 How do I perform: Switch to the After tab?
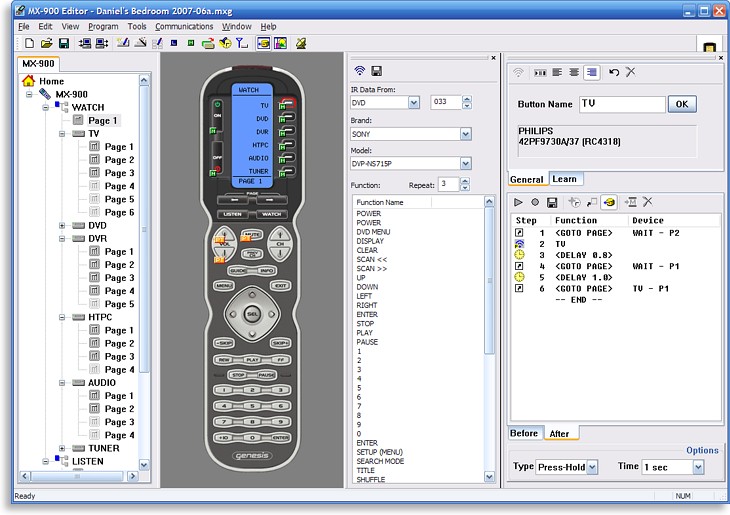[x=559, y=434]
